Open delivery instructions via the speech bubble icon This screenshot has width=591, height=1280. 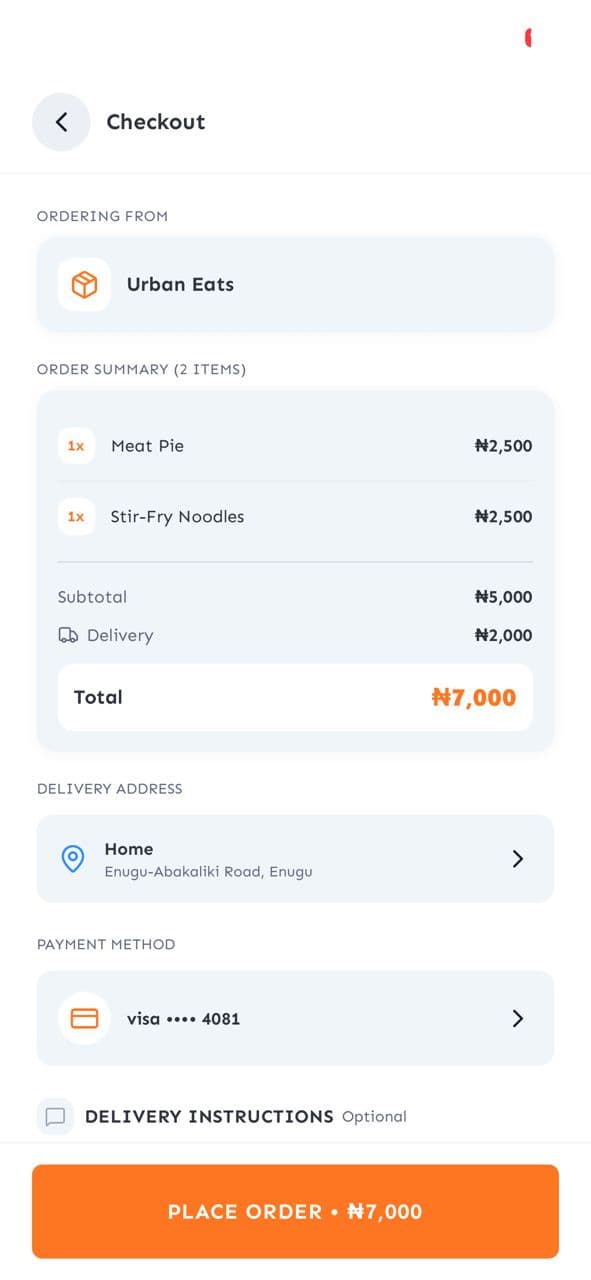pyautogui.click(x=56, y=1116)
